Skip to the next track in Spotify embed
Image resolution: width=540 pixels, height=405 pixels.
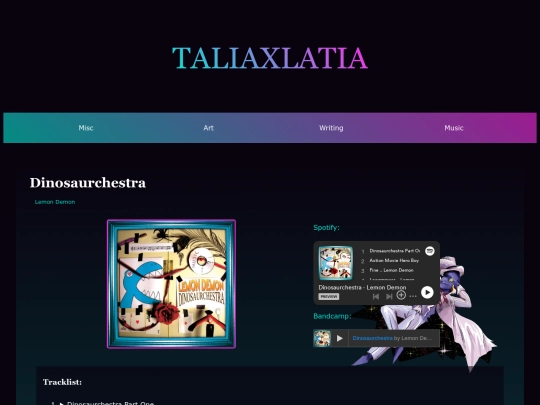389,296
